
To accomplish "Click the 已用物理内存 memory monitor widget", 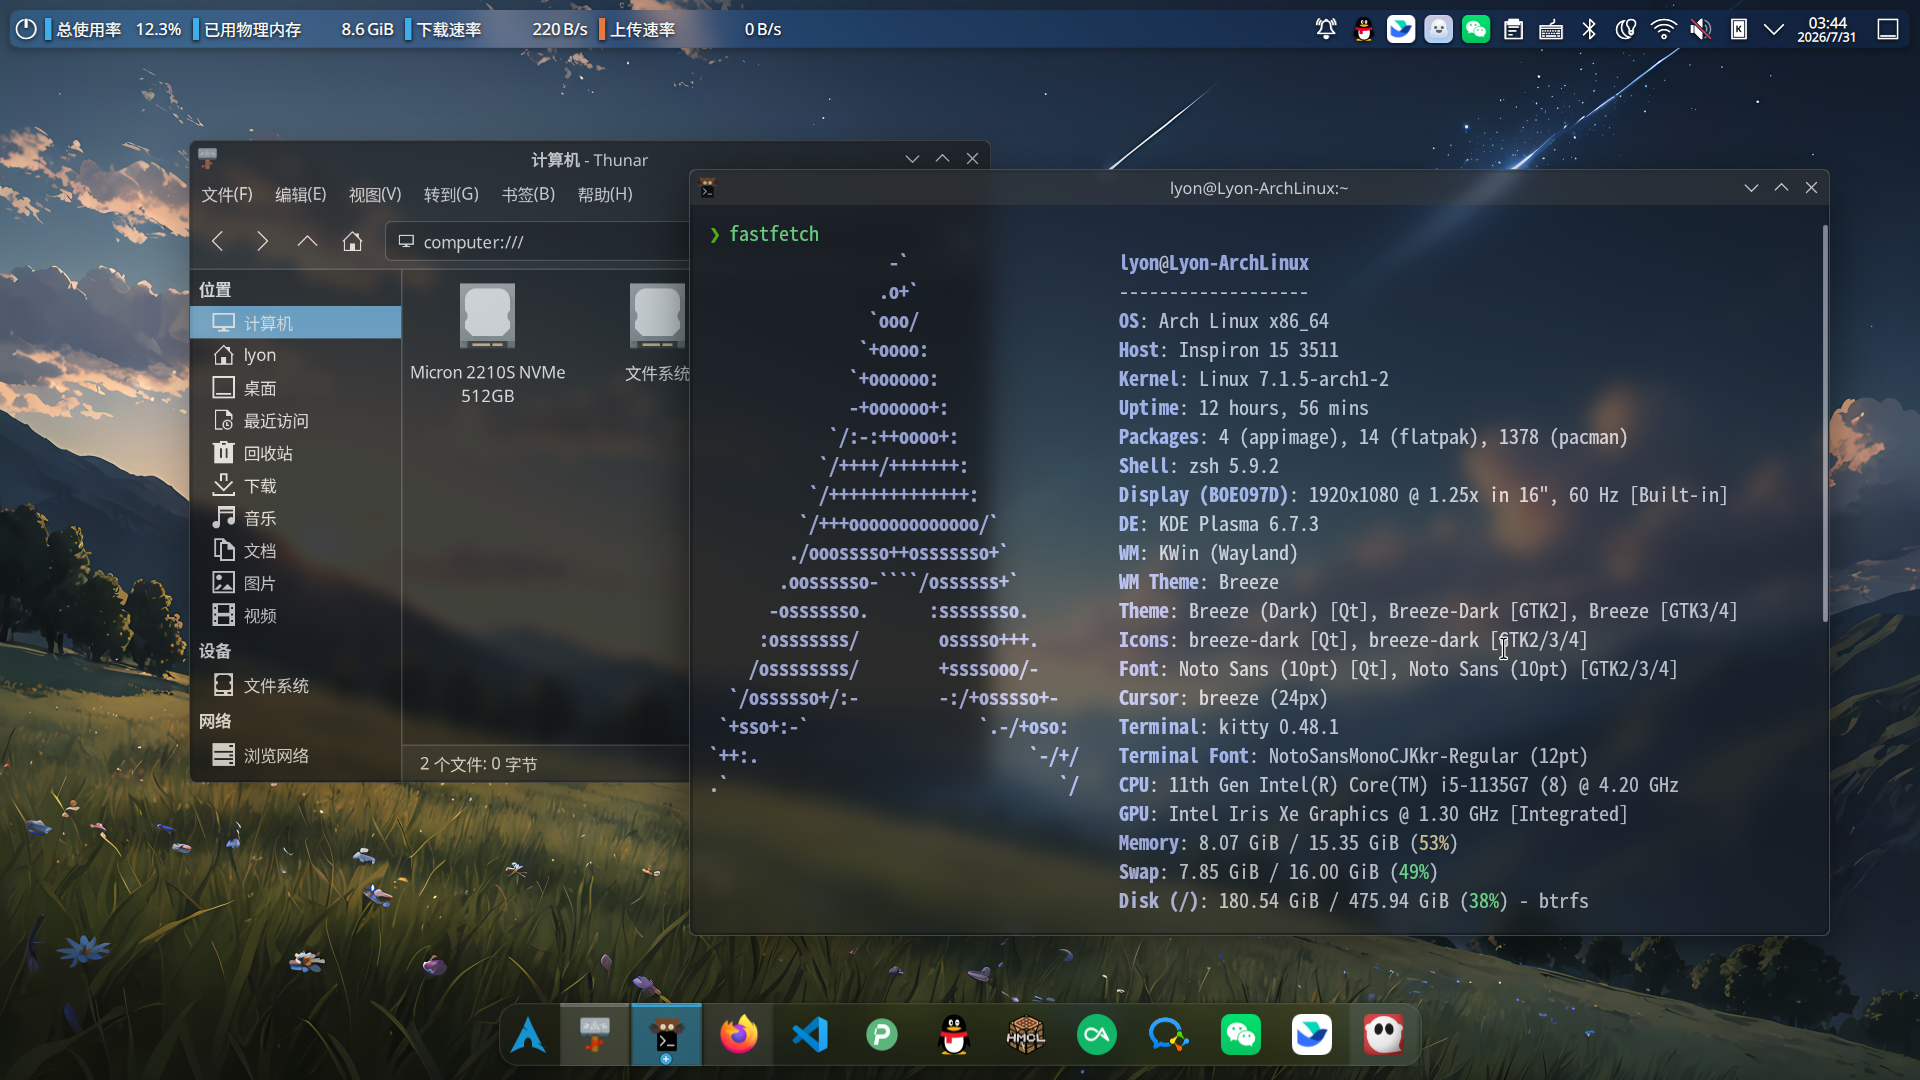I will point(294,29).
